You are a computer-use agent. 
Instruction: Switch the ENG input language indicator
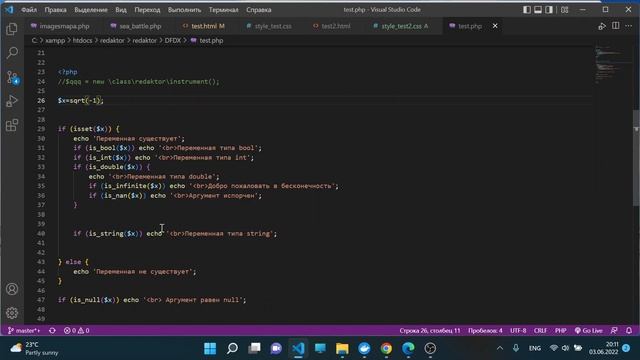(534, 348)
